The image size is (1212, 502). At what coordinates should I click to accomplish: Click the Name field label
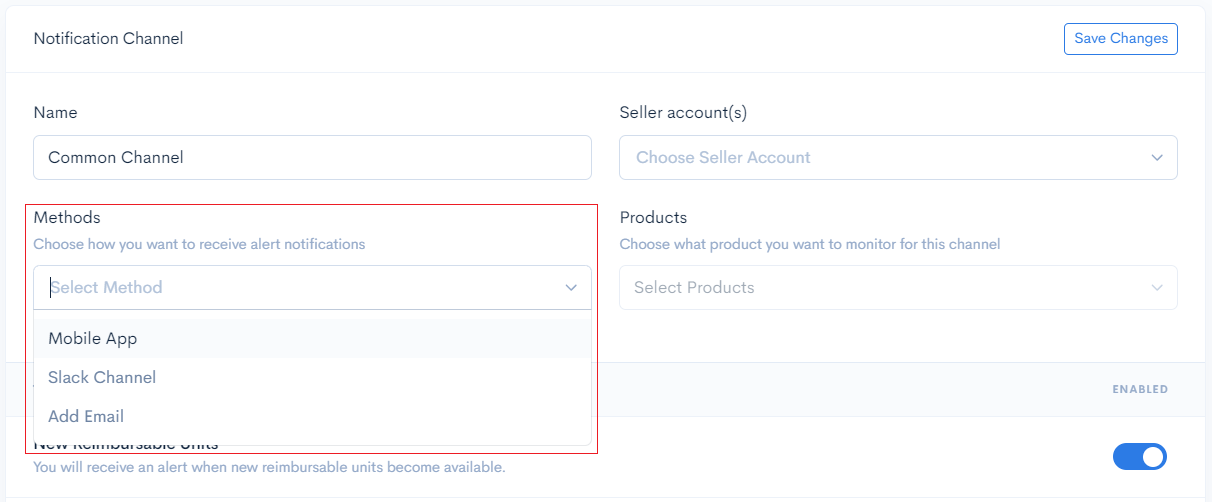[55, 113]
